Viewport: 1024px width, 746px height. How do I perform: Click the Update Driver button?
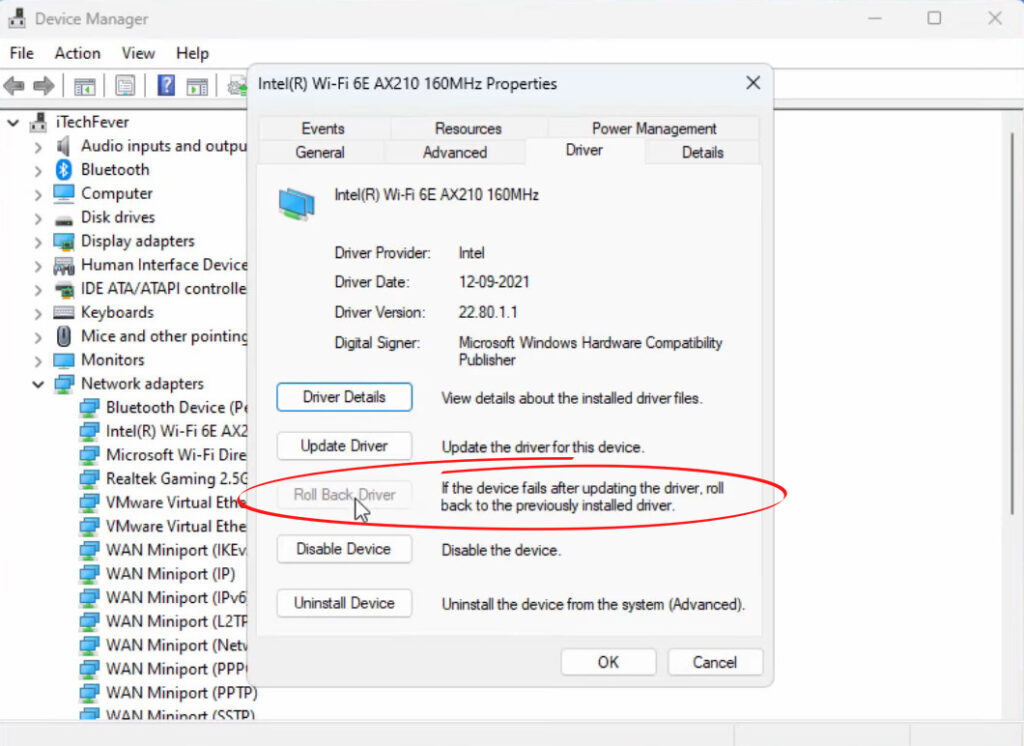point(344,446)
